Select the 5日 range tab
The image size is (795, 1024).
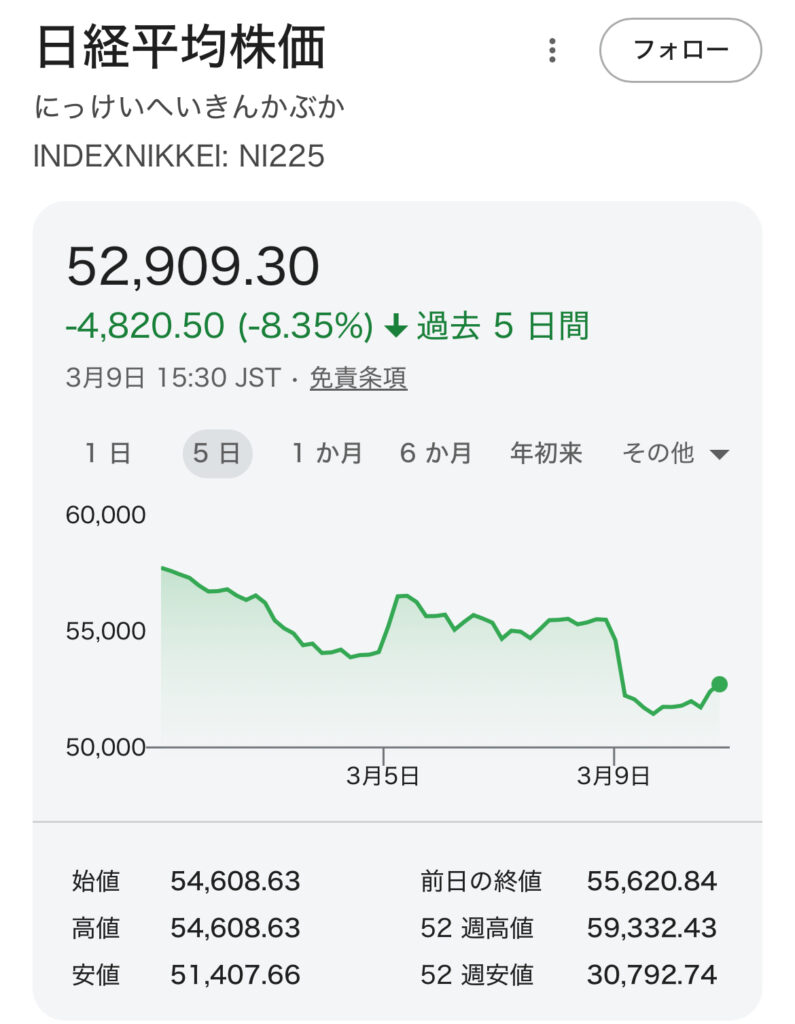pyautogui.click(x=217, y=453)
